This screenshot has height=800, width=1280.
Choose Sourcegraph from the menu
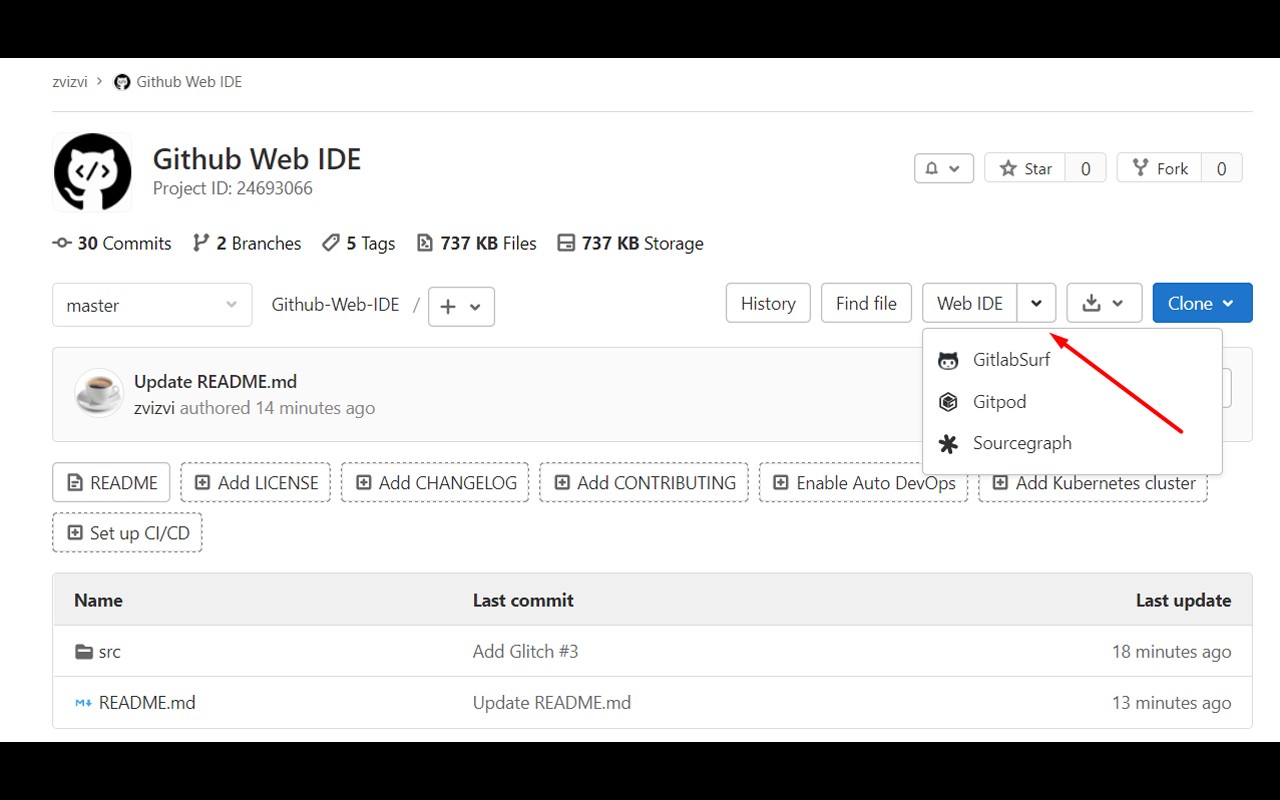click(x=1021, y=443)
